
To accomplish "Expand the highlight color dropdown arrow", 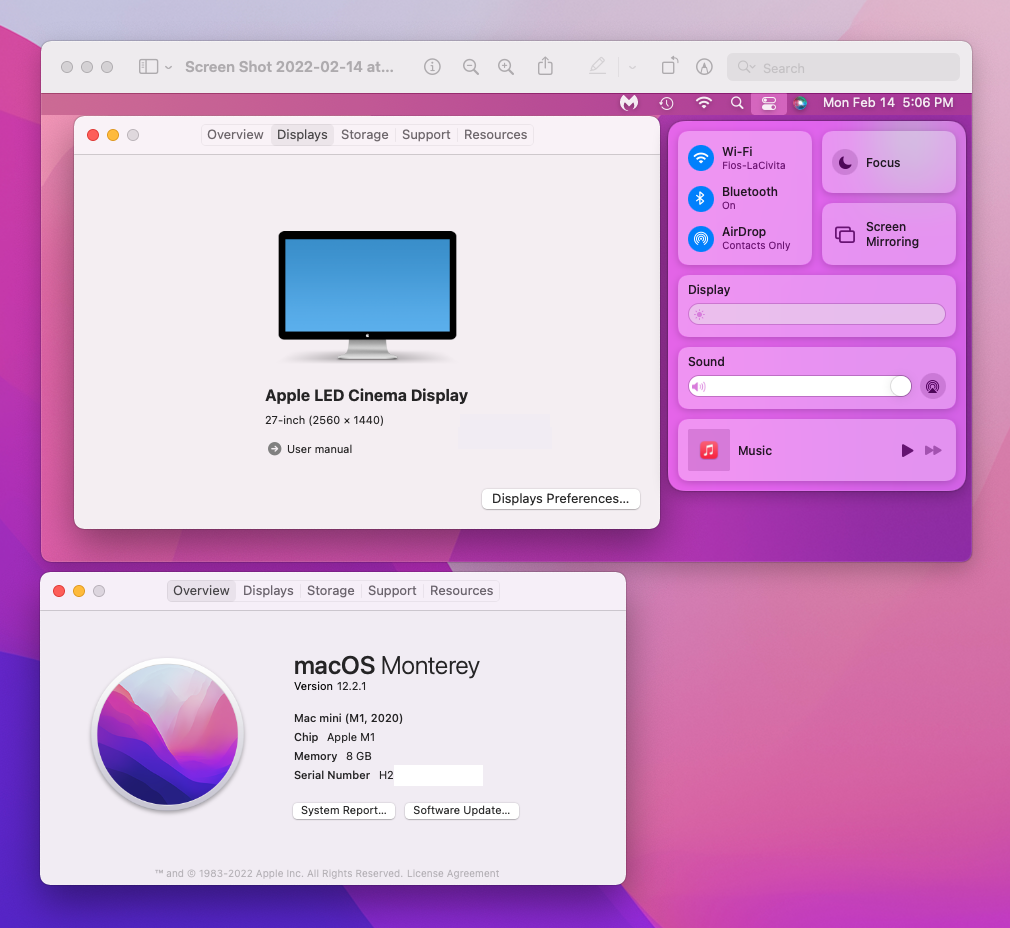I will (x=633, y=68).
